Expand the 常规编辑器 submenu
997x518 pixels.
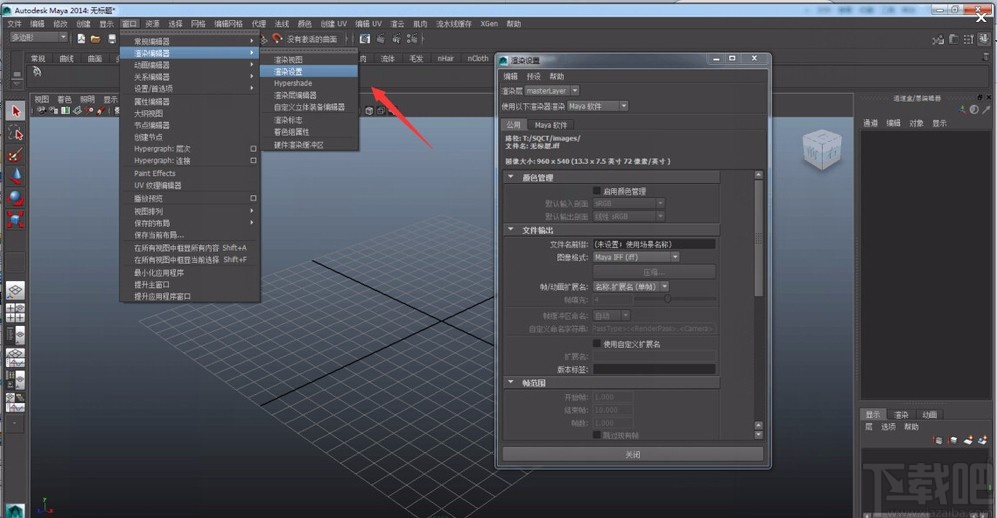190,41
